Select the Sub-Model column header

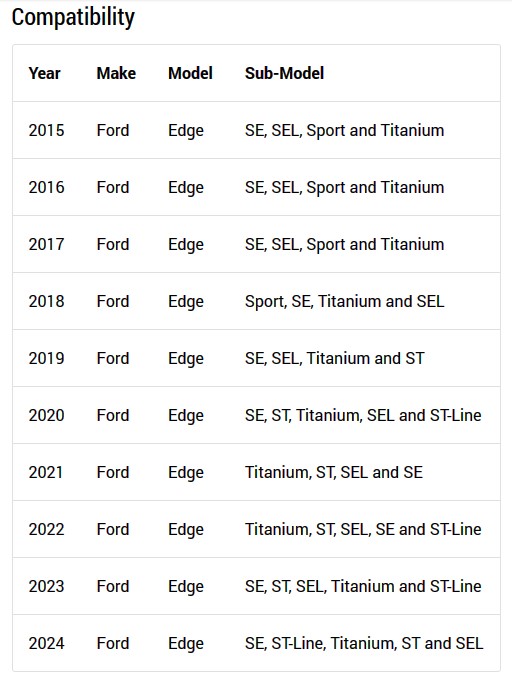284,73
